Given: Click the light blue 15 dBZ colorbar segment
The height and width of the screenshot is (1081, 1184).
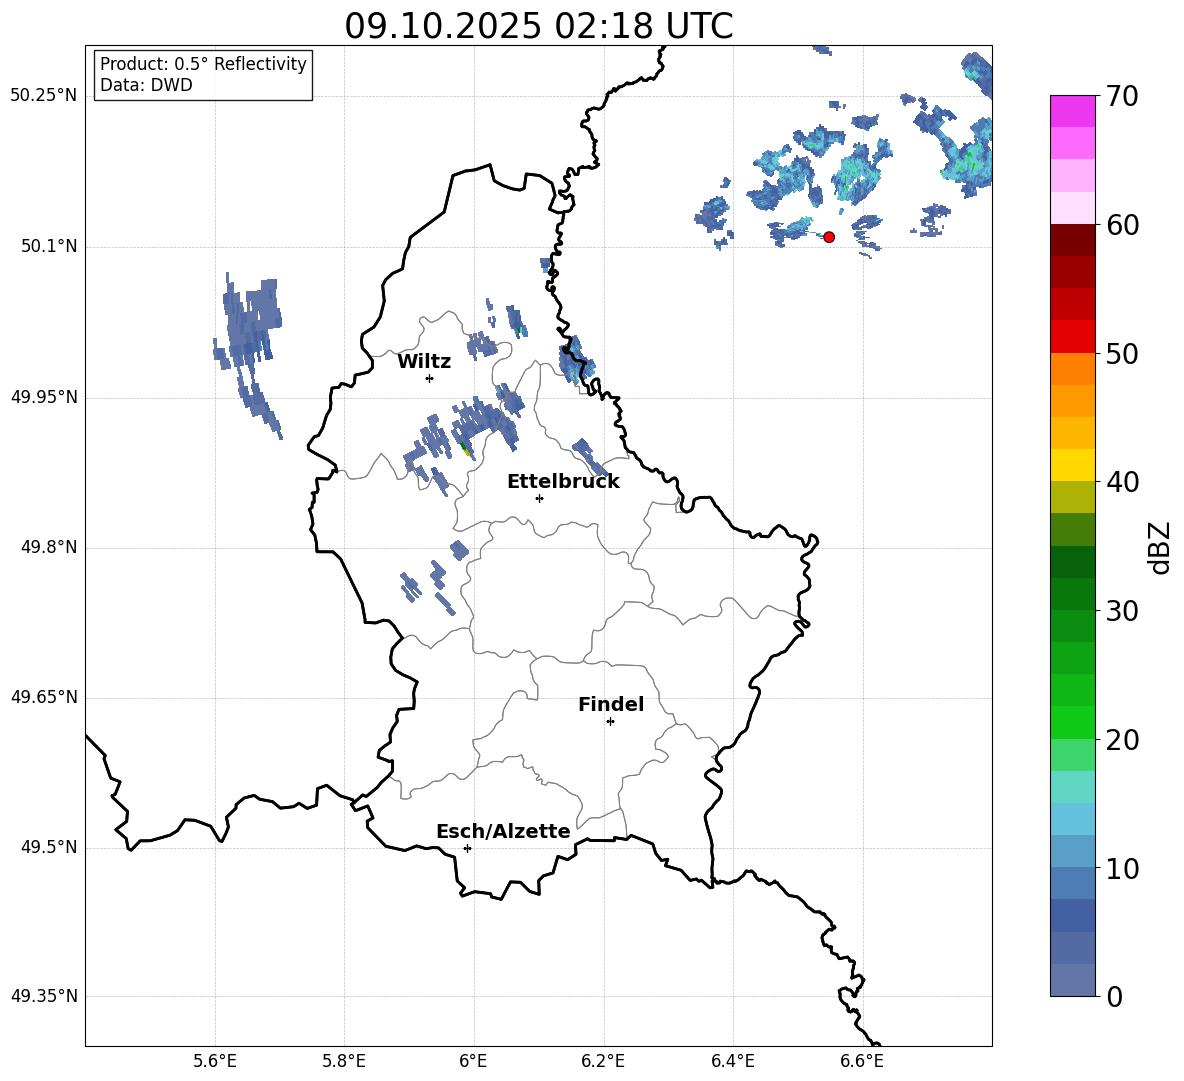Looking at the screenshot, I should pos(1072,819).
